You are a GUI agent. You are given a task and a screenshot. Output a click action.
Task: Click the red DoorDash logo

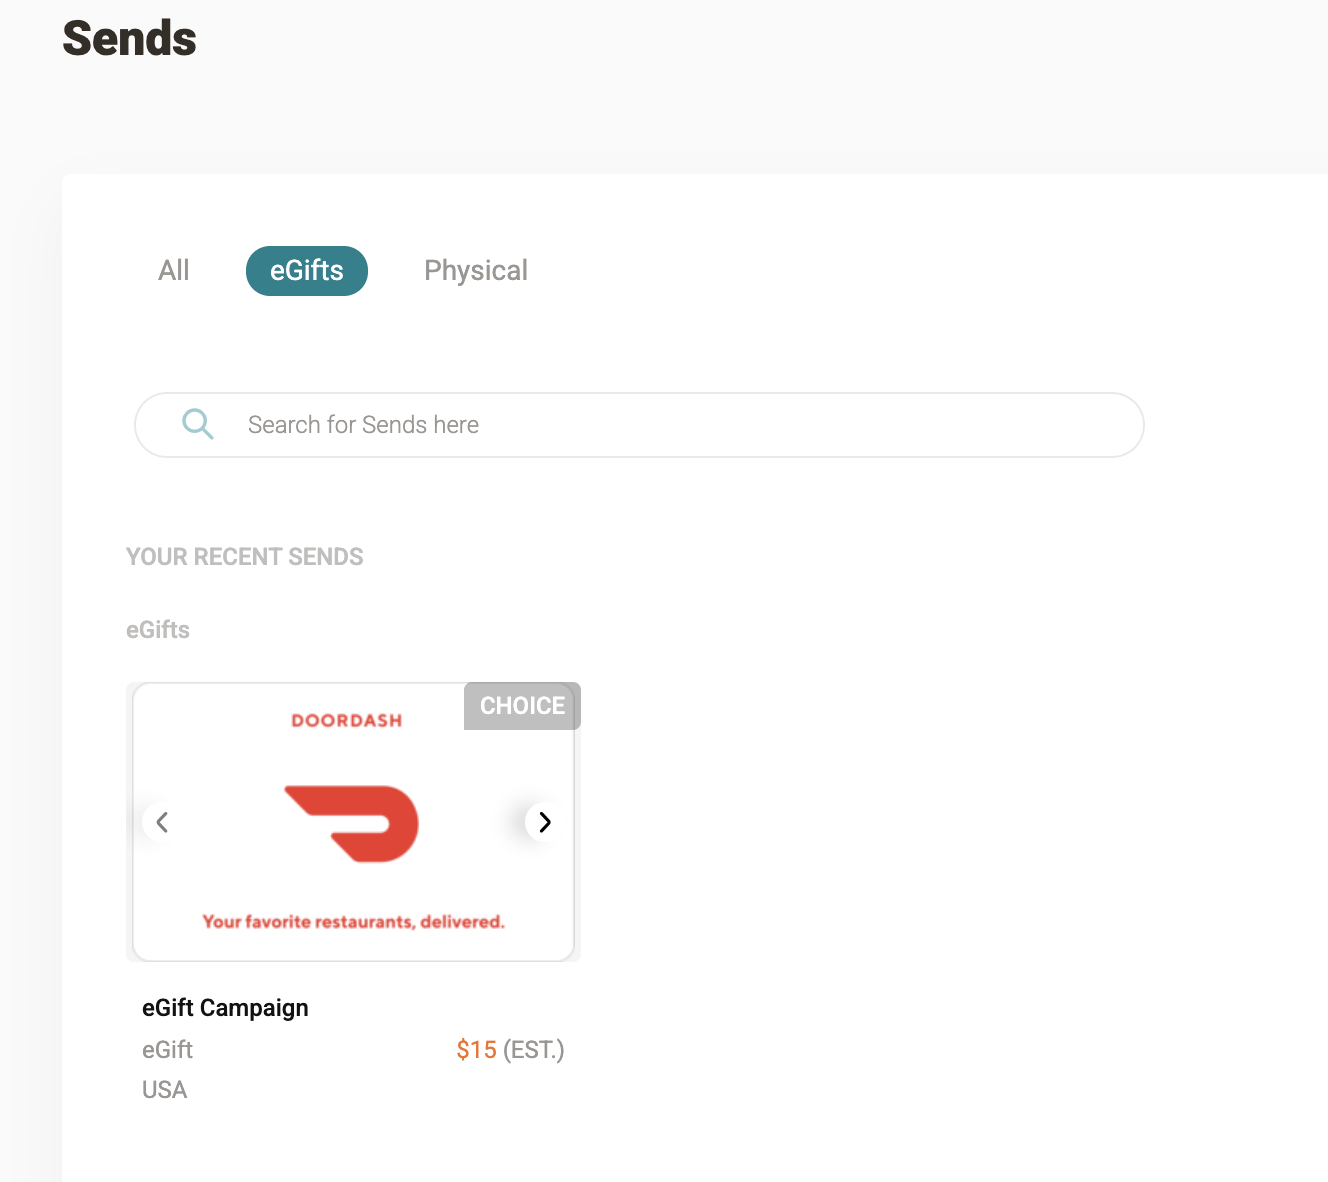click(352, 824)
